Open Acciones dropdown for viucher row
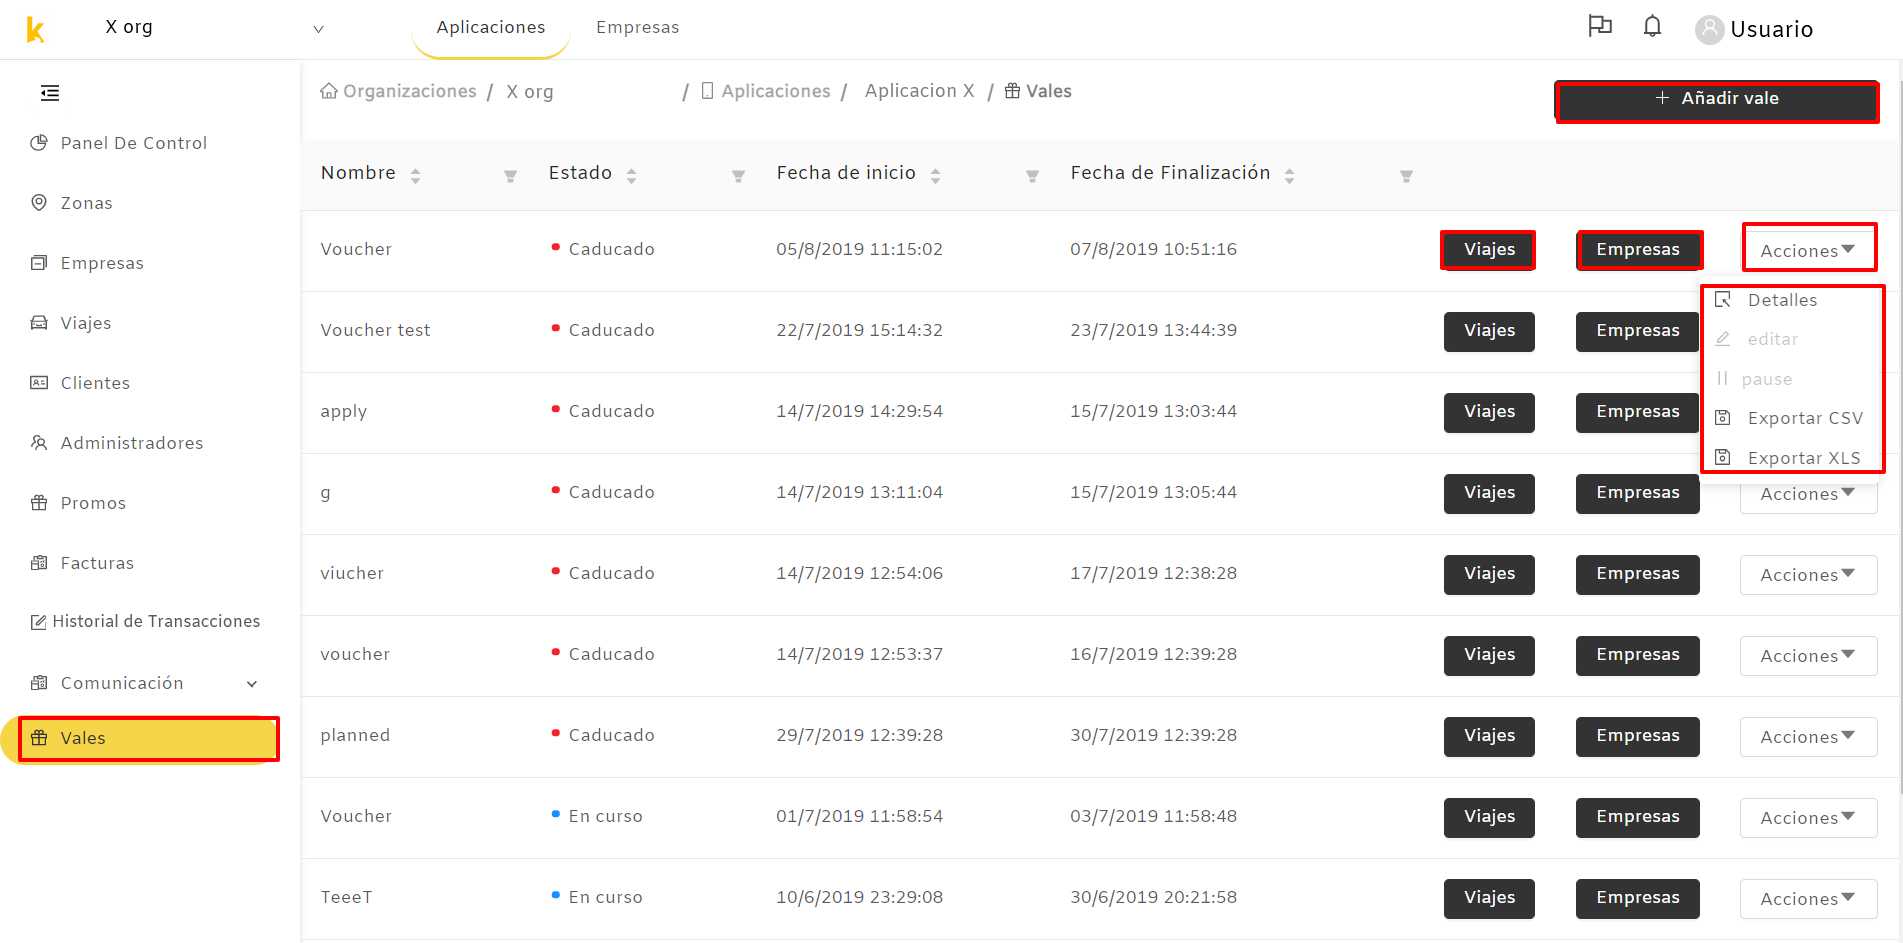Viewport: 1903px width, 943px height. pos(1808,575)
